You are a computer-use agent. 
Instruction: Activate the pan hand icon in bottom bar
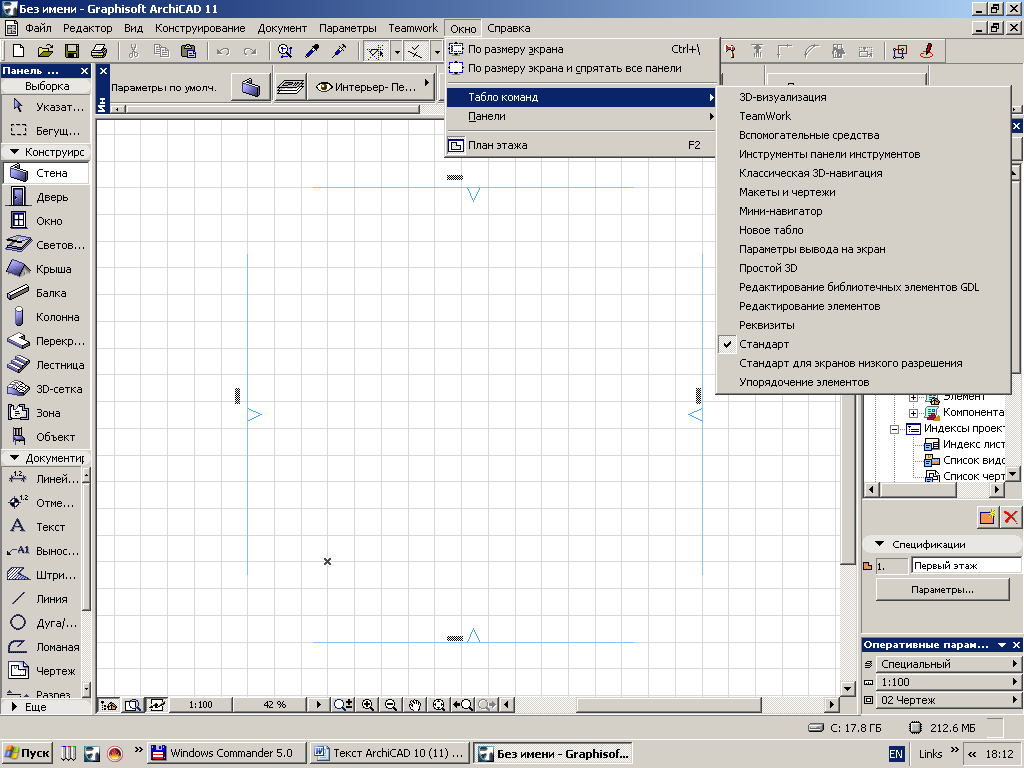415,705
